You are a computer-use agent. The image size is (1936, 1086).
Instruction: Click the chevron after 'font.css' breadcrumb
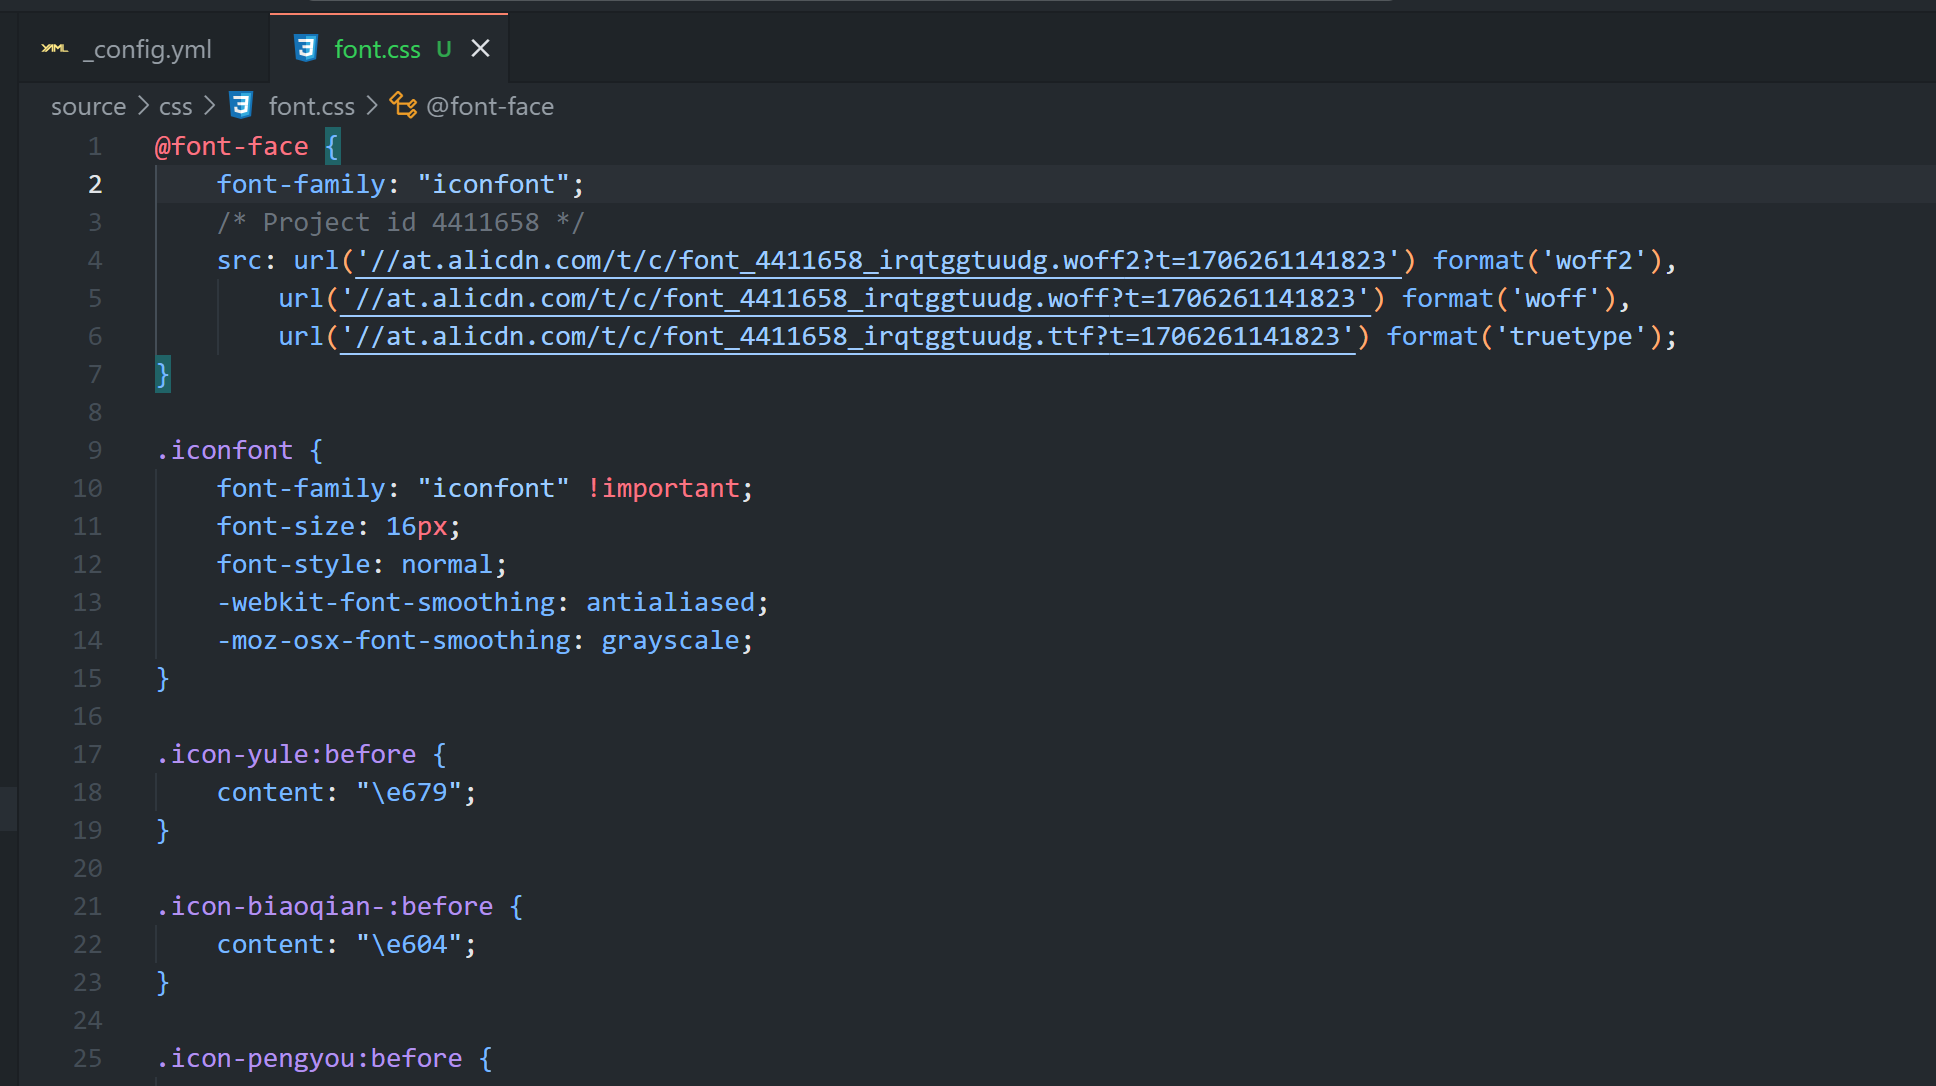click(x=372, y=106)
